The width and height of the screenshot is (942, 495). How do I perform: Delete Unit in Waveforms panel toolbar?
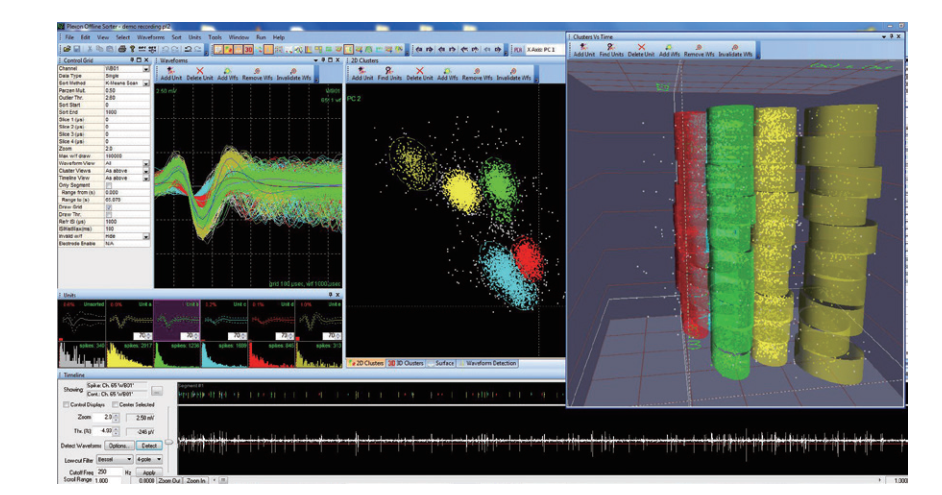coord(199,74)
